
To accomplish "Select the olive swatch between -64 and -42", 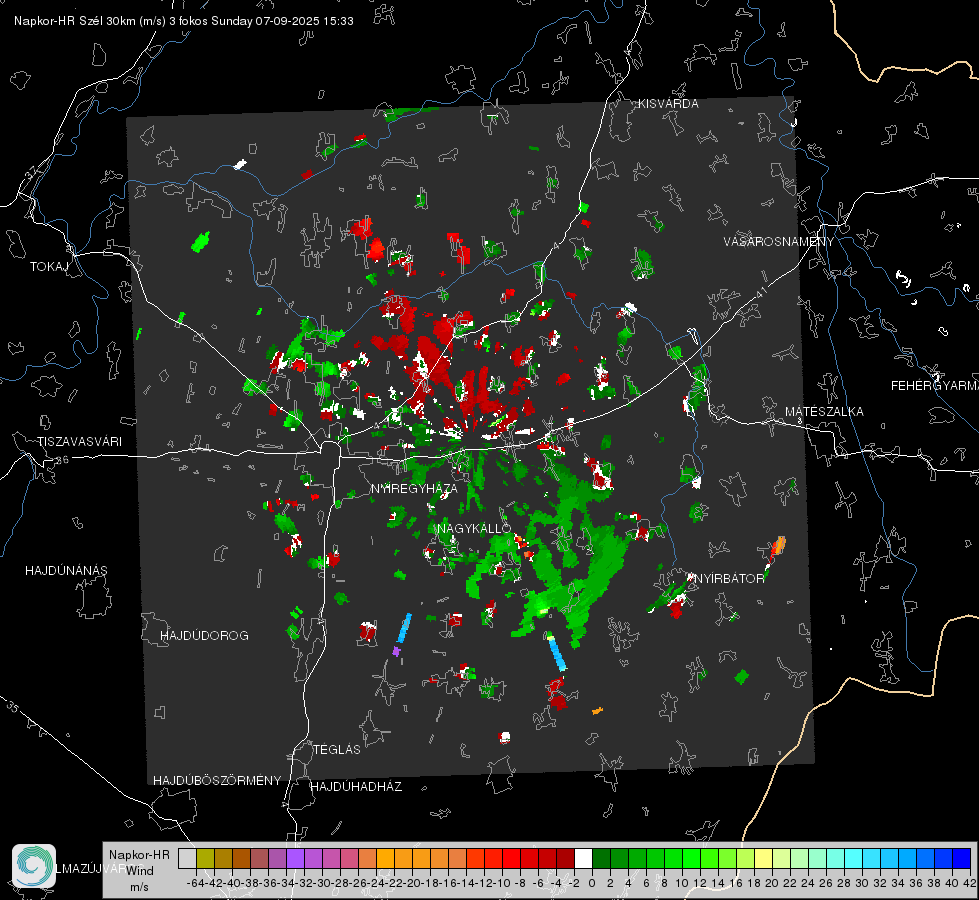I will coord(205,858).
